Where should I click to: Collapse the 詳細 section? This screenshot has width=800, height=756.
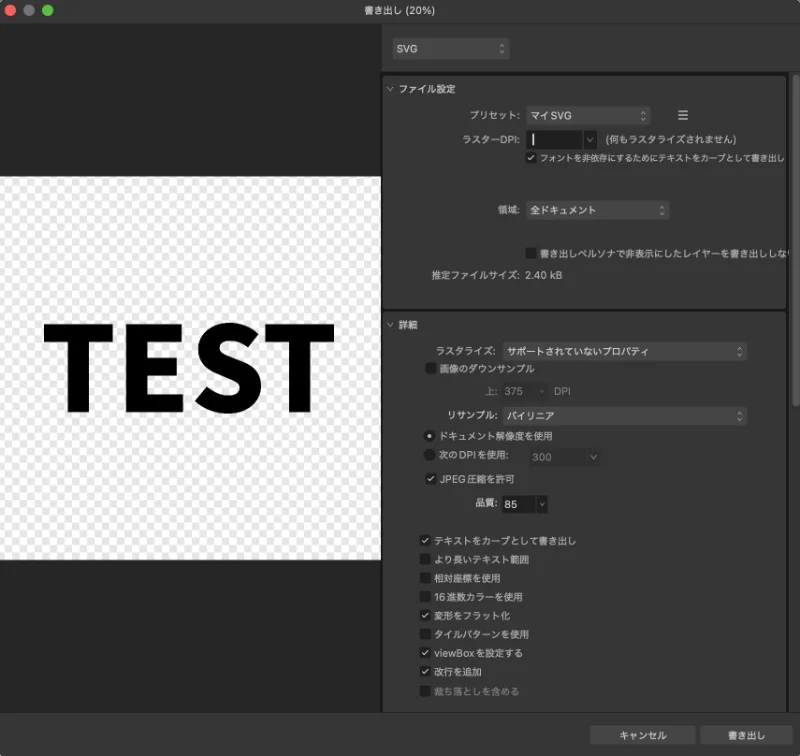coord(390,324)
